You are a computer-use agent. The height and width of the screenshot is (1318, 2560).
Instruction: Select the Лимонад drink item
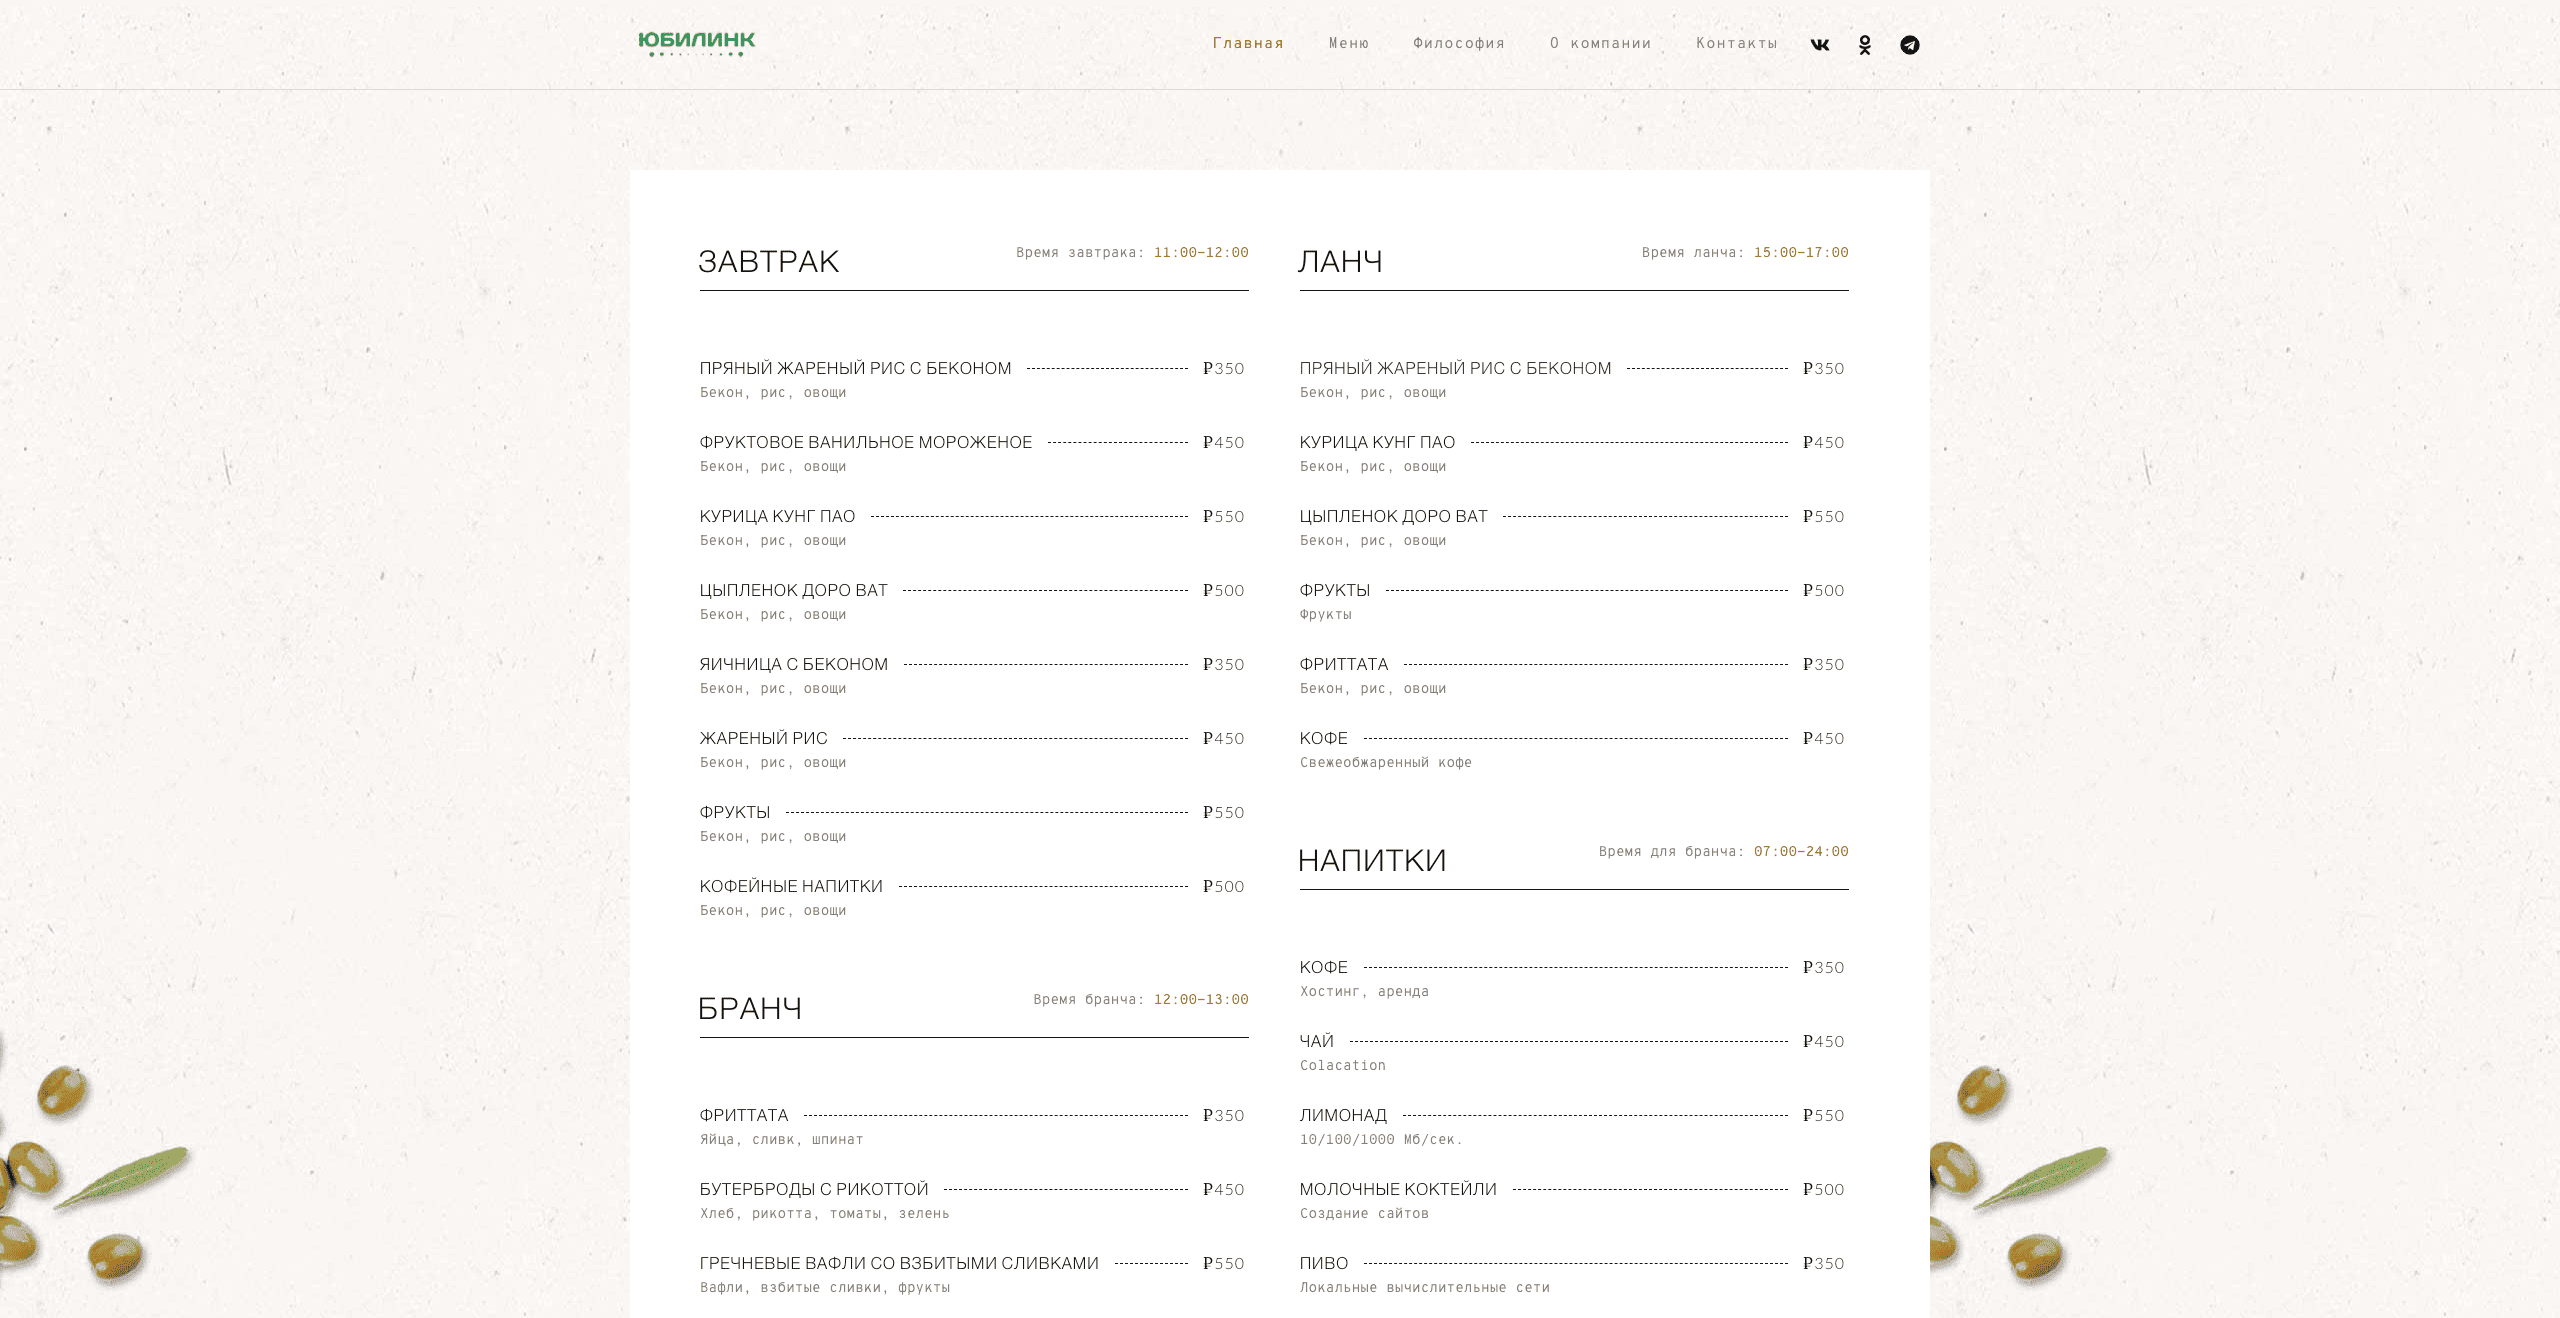coord(1342,1116)
